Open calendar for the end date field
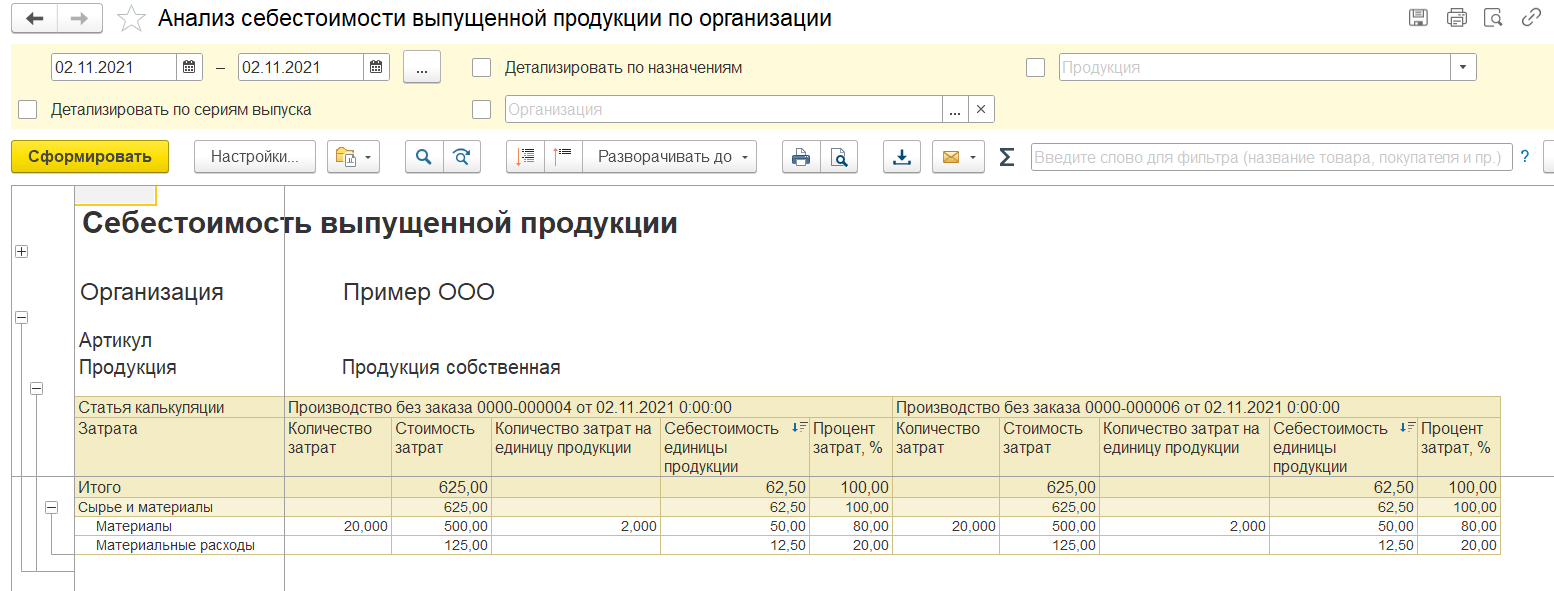The image size is (1554, 591). [x=376, y=68]
